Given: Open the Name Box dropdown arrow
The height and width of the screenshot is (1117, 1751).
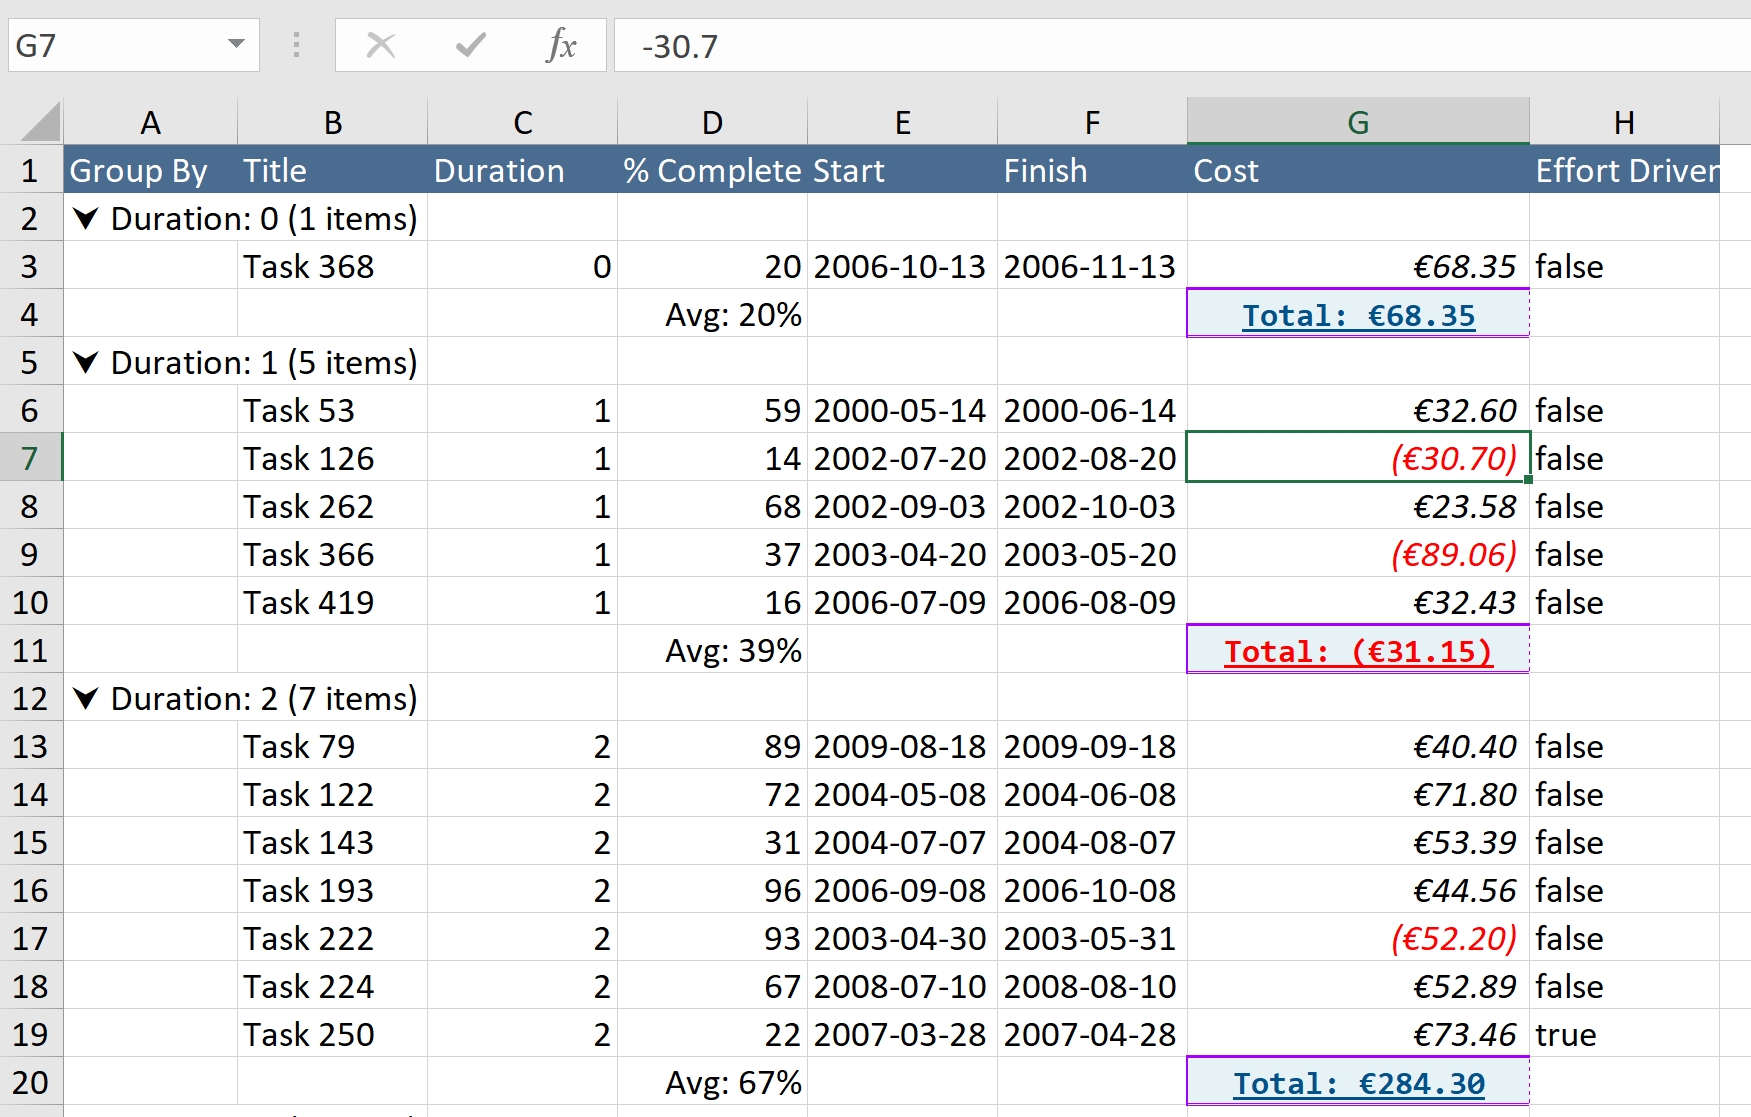Looking at the screenshot, I should point(236,44).
